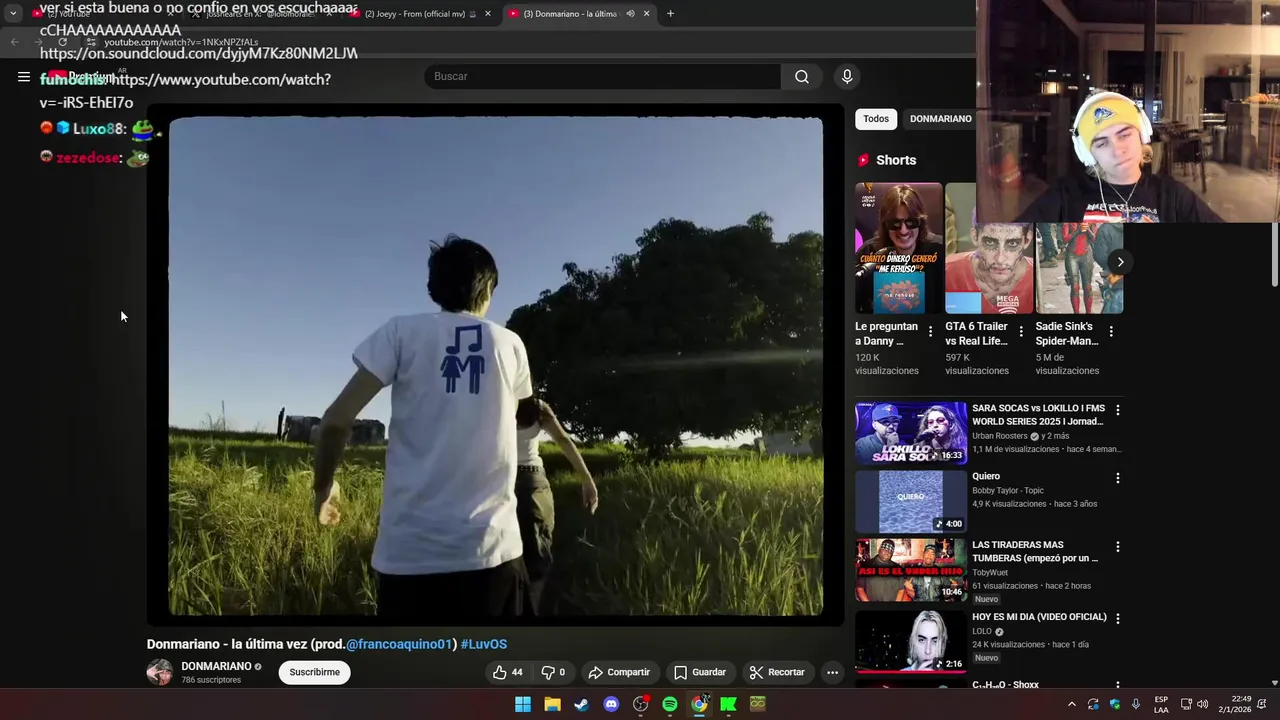Open the tab search dropdown arrow
The height and width of the screenshot is (720, 1280).
pyautogui.click(x=13, y=14)
